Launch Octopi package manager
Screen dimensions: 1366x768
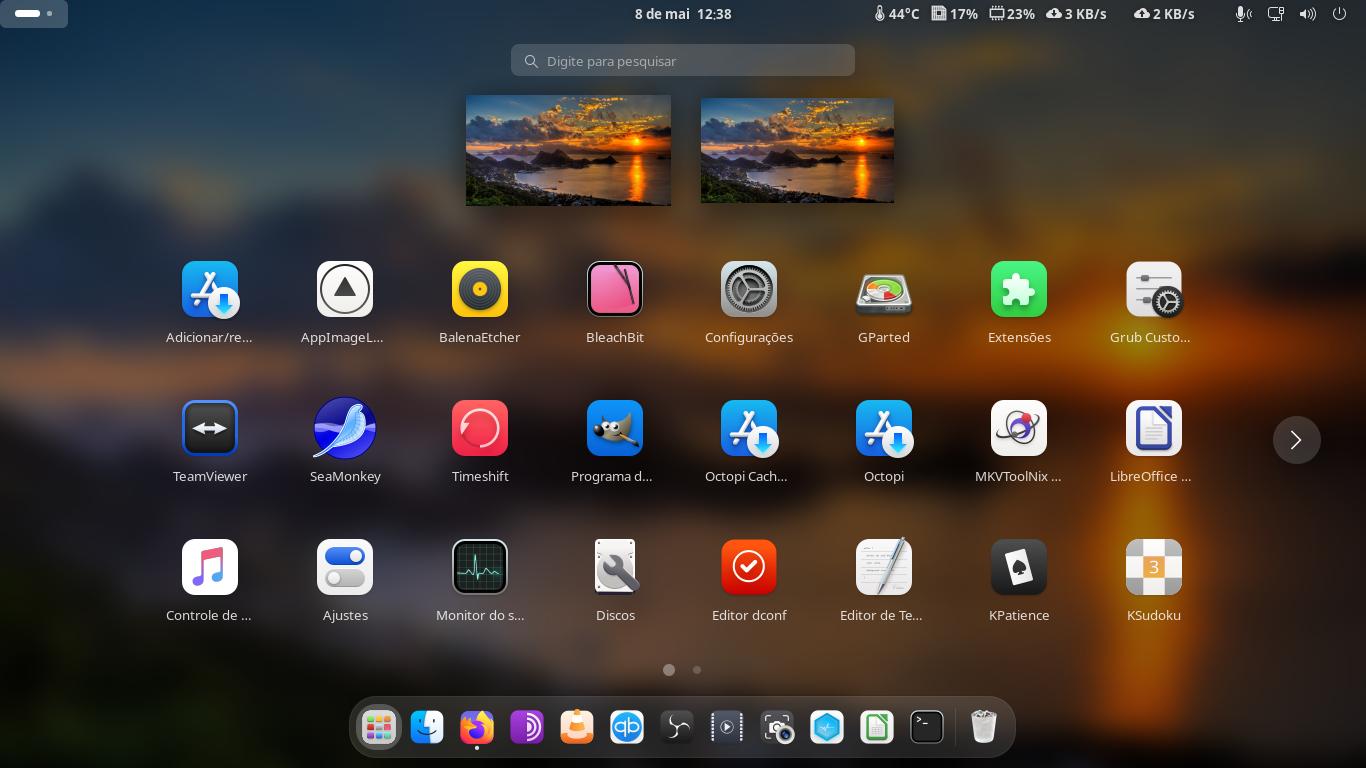884,428
